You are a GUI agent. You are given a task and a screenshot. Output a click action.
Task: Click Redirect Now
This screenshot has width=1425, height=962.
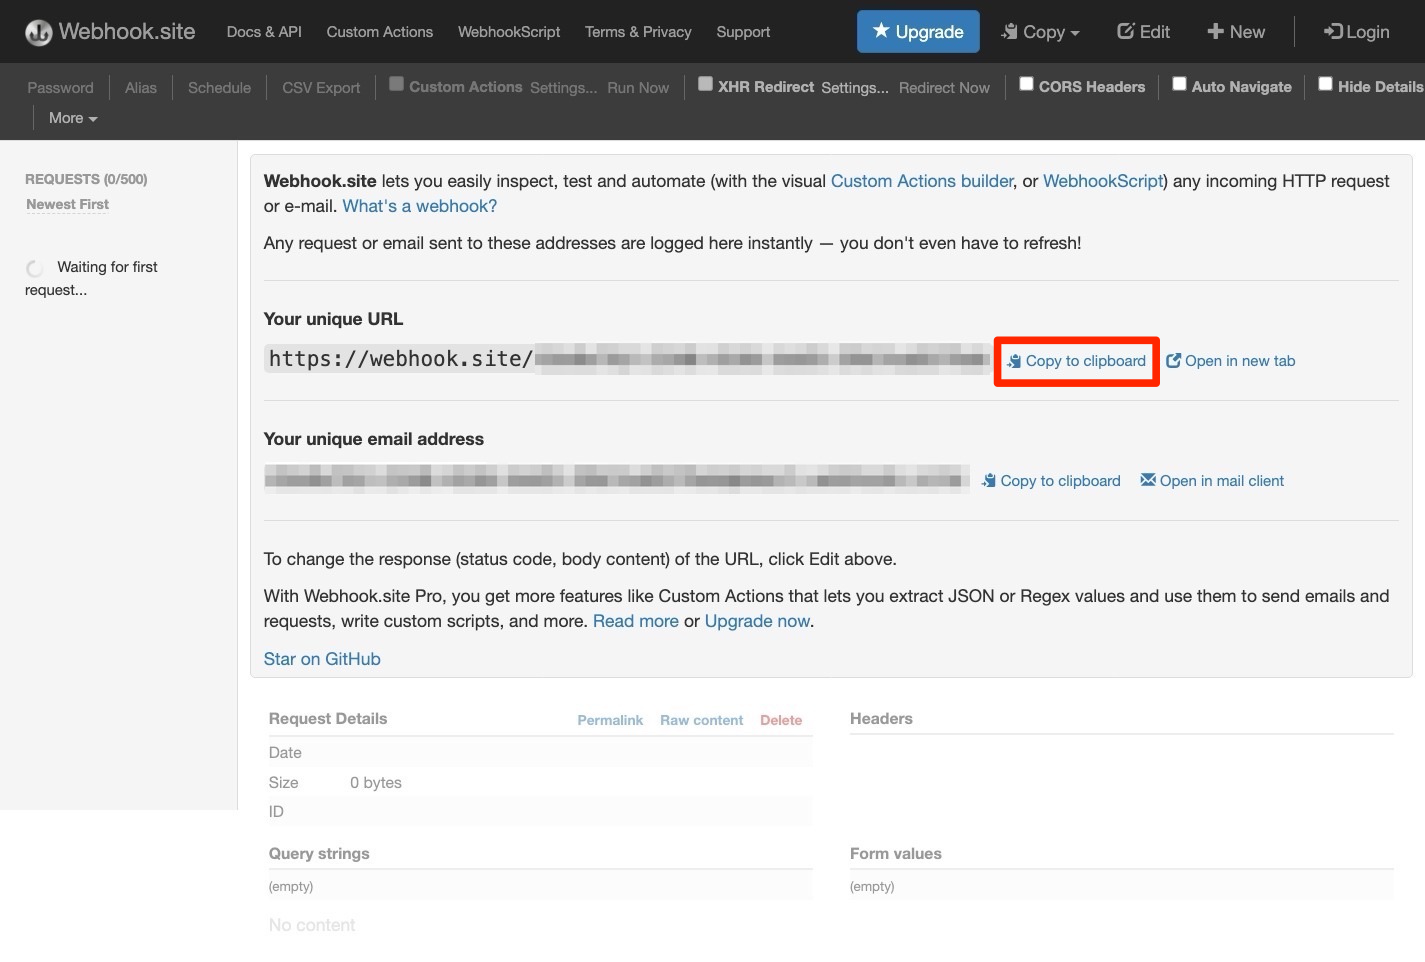[x=944, y=88]
